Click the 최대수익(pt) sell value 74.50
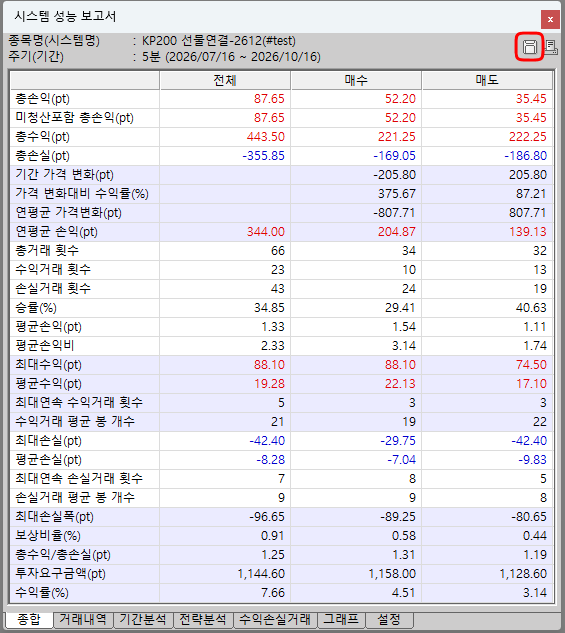The image size is (565, 633). point(531,365)
